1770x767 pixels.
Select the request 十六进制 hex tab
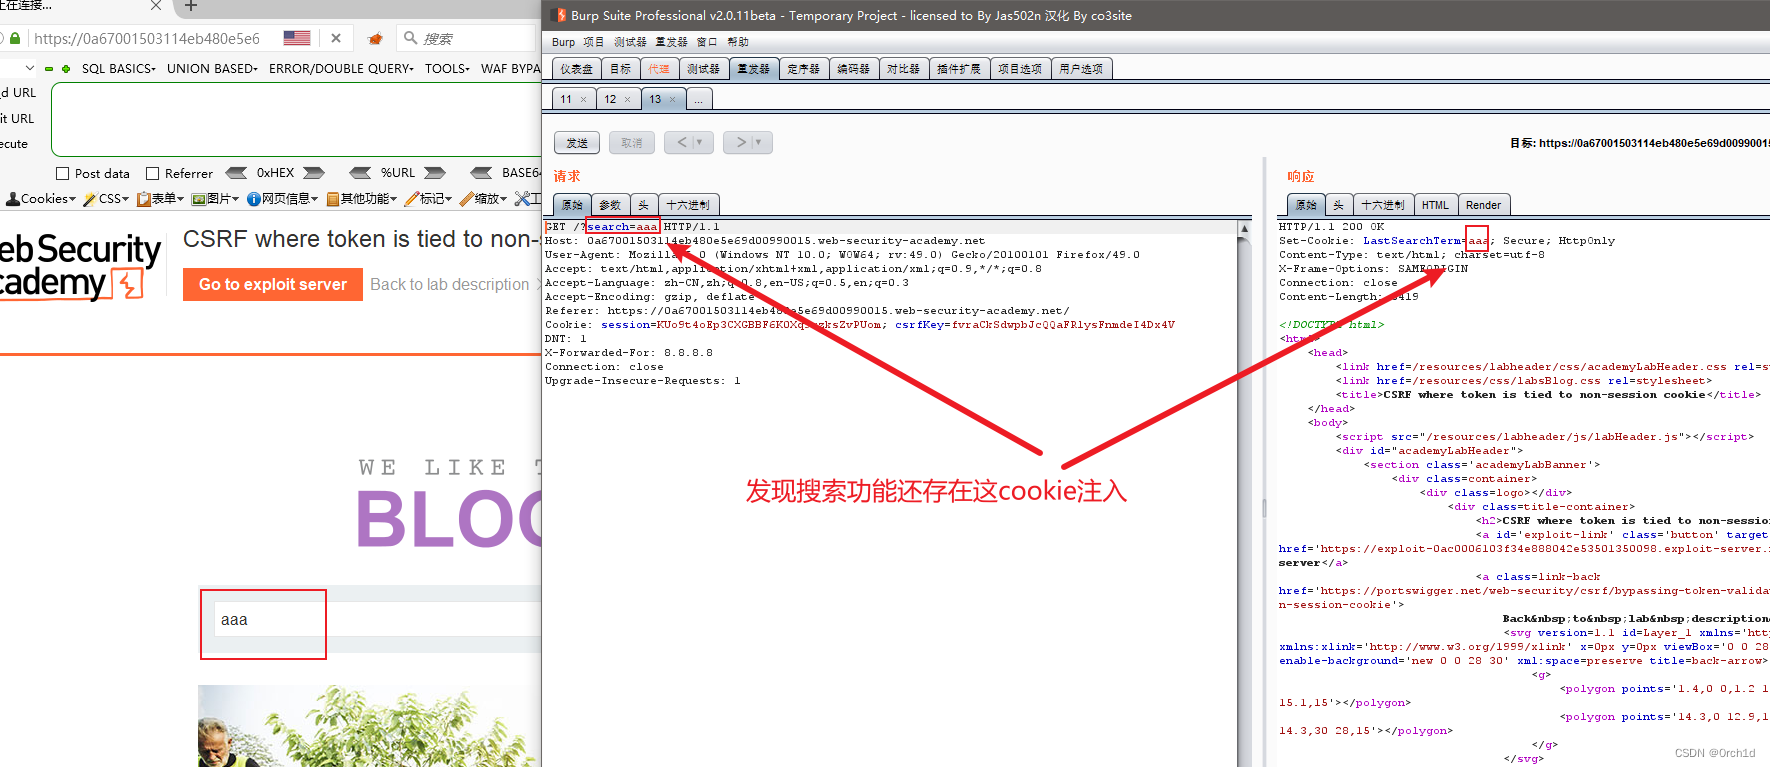click(x=688, y=205)
